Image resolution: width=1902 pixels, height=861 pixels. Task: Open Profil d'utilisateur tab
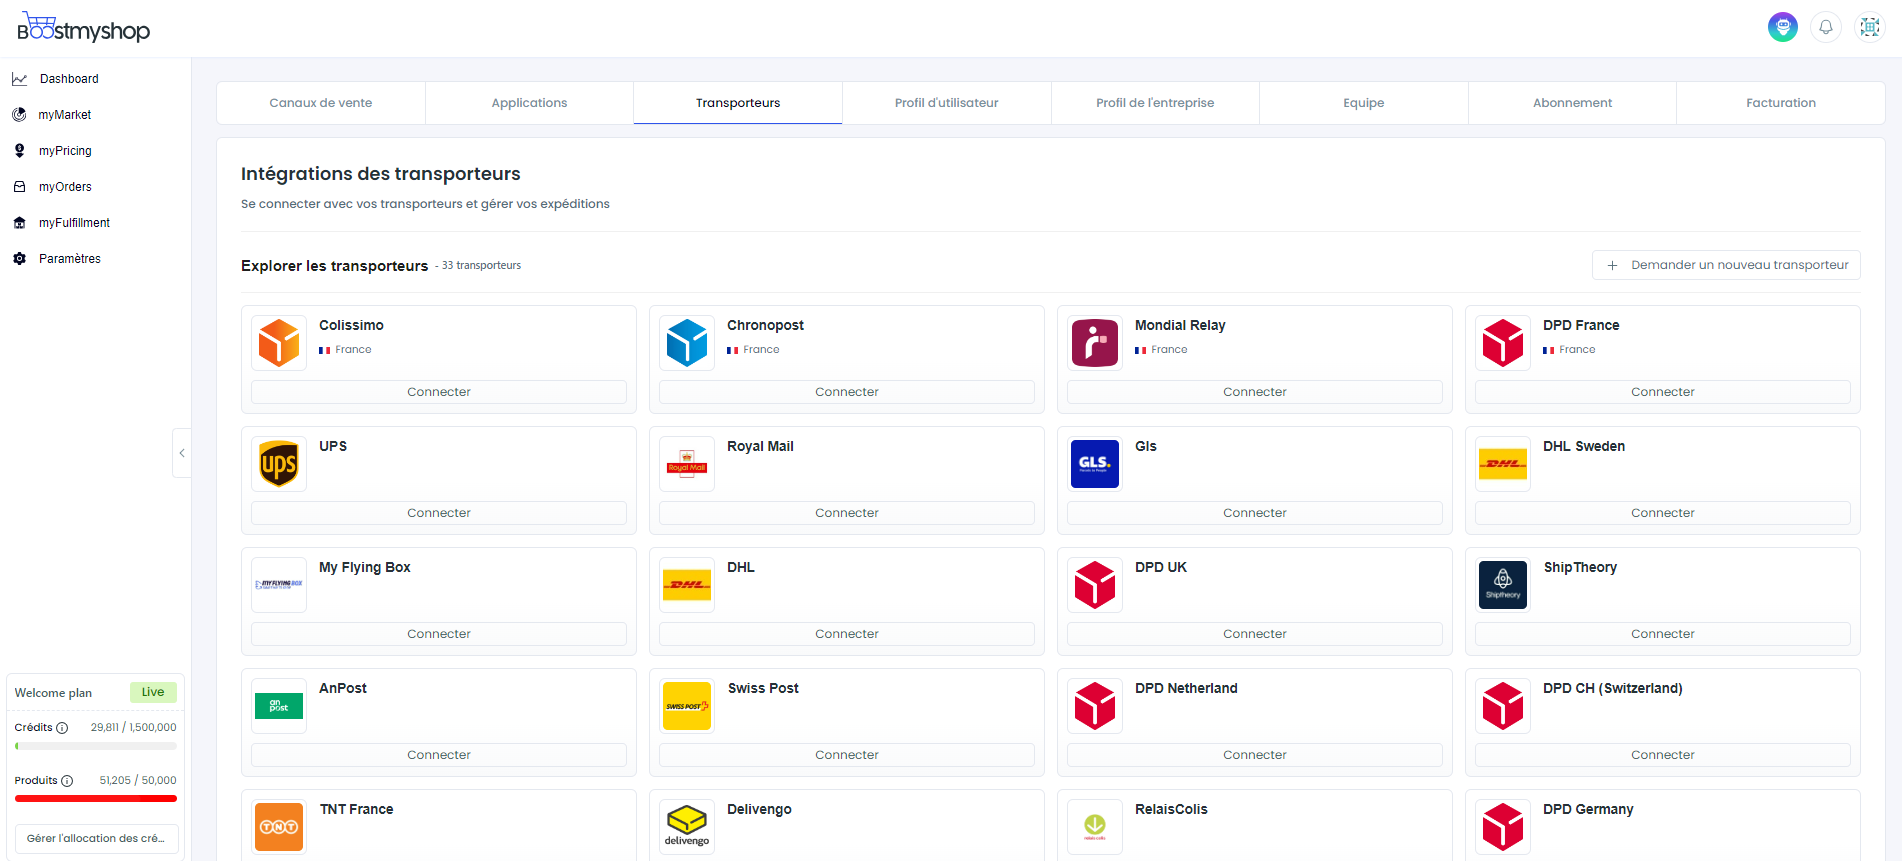[x=947, y=103]
